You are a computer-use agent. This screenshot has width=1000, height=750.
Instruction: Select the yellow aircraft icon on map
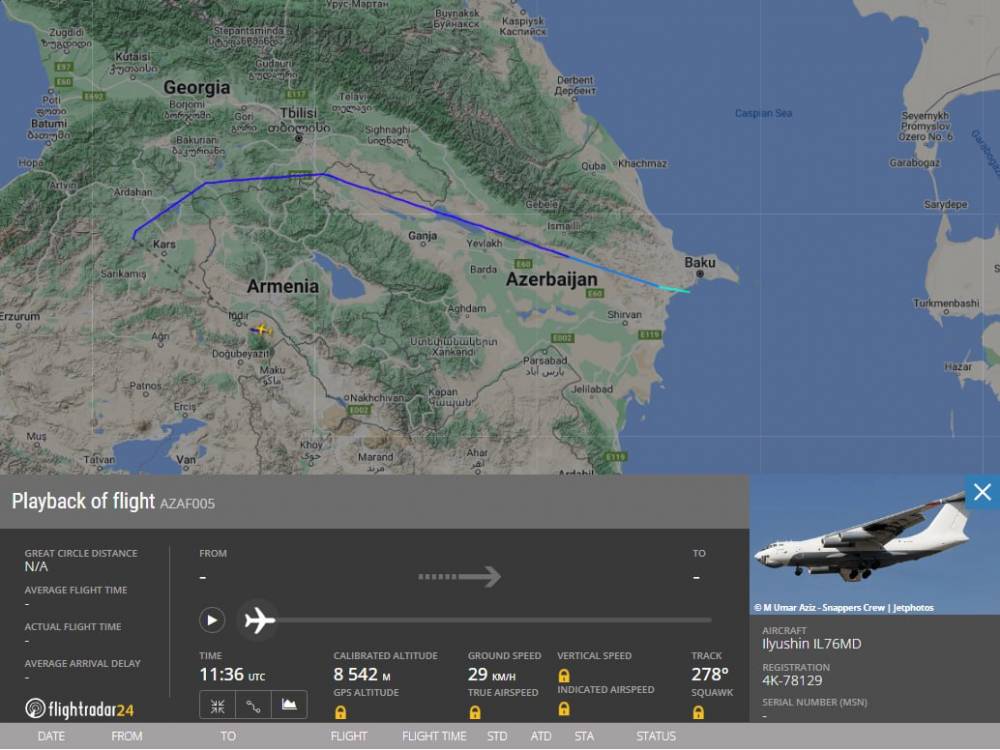click(261, 330)
